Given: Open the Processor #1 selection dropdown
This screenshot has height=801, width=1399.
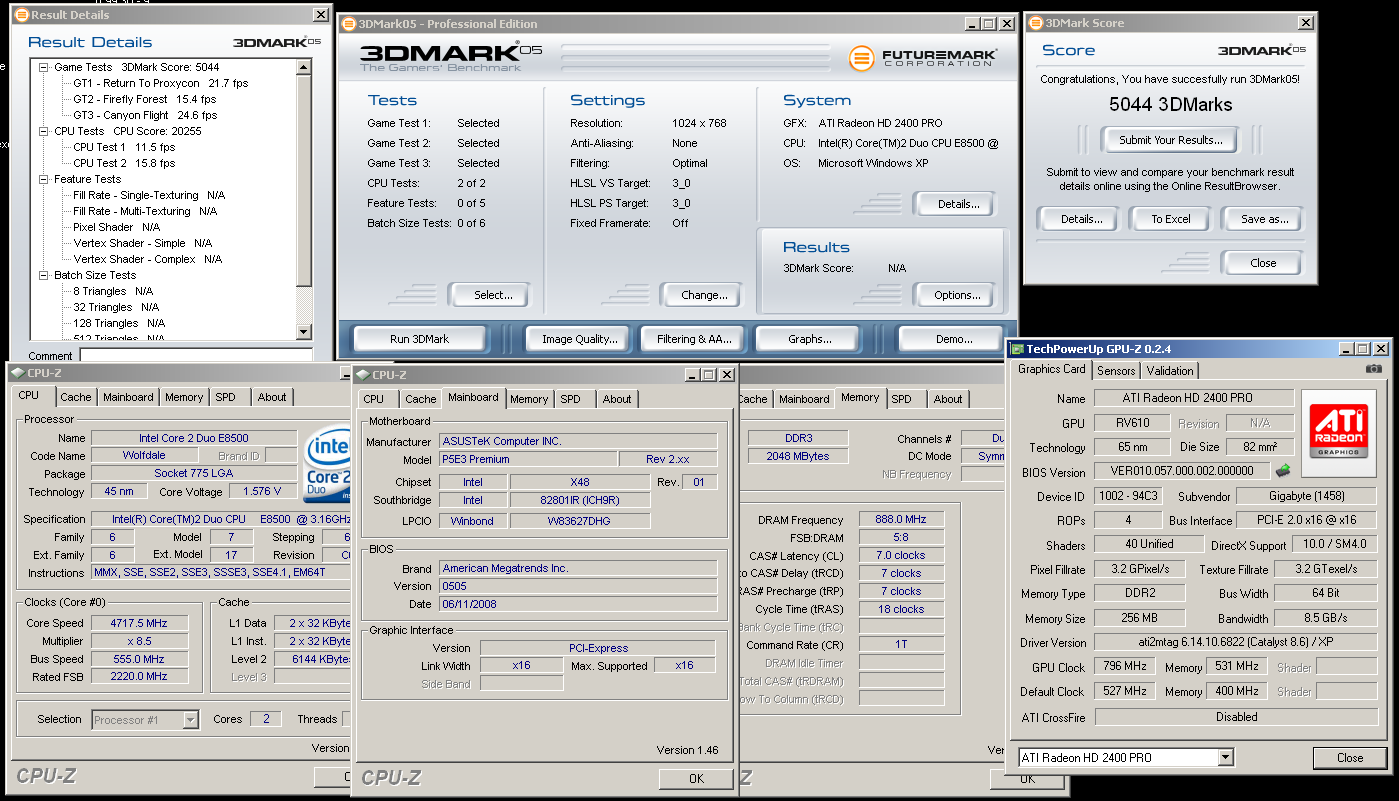Looking at the screenshot, I should [191, 719].
